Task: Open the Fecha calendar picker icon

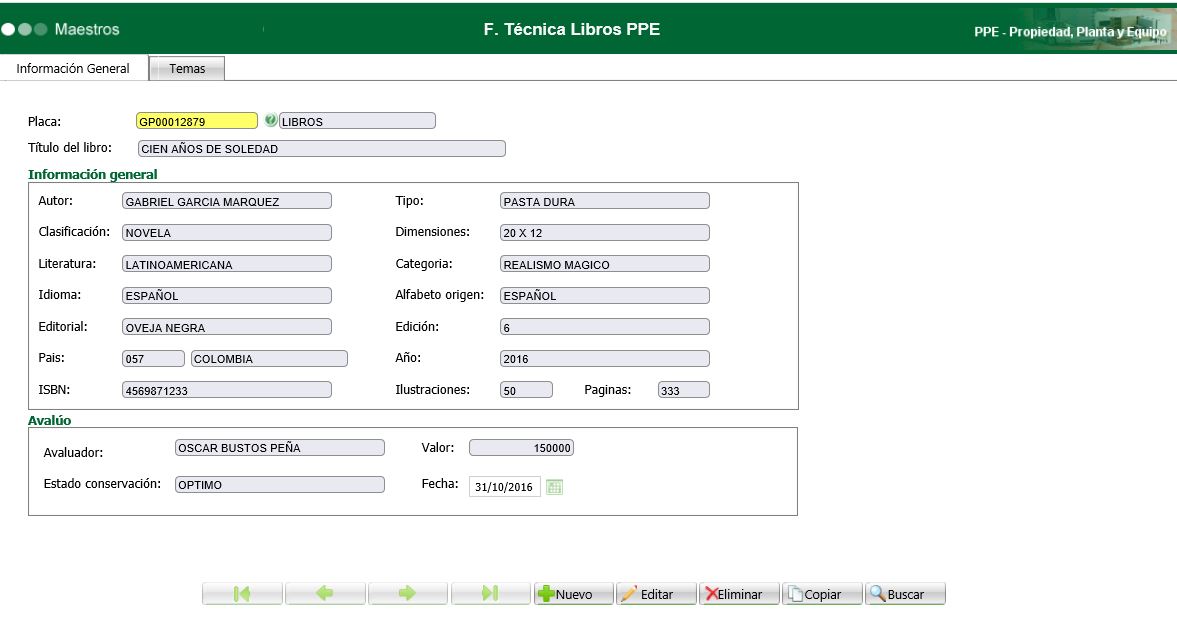Action: 554,487
